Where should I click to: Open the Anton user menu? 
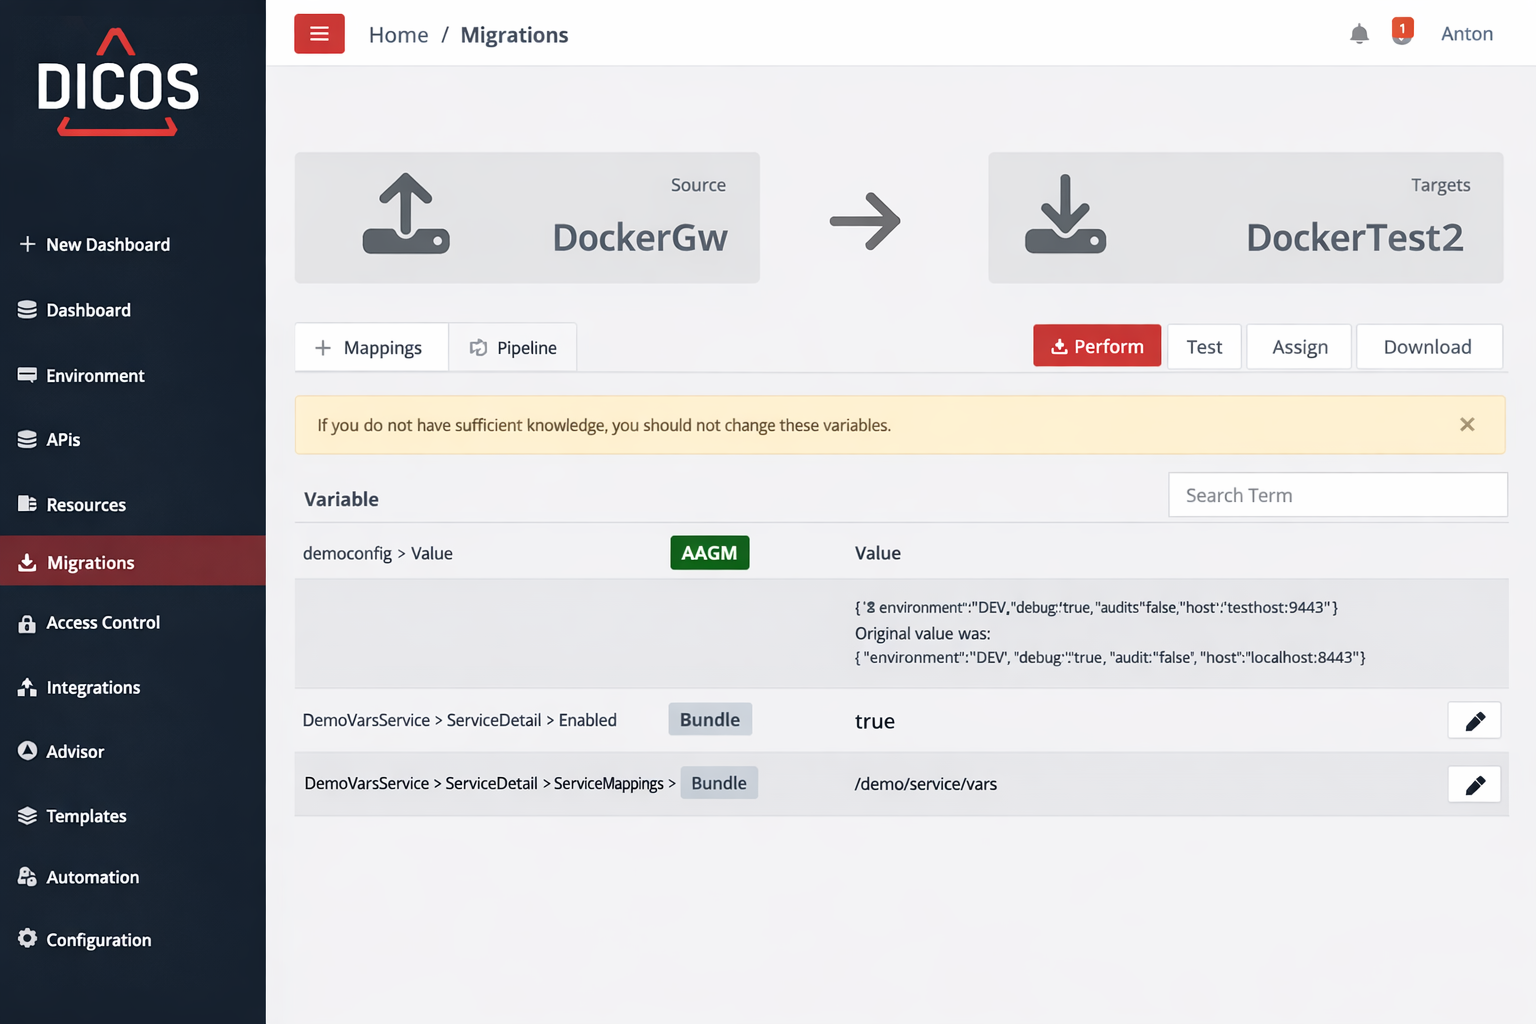coord(1466,34)
